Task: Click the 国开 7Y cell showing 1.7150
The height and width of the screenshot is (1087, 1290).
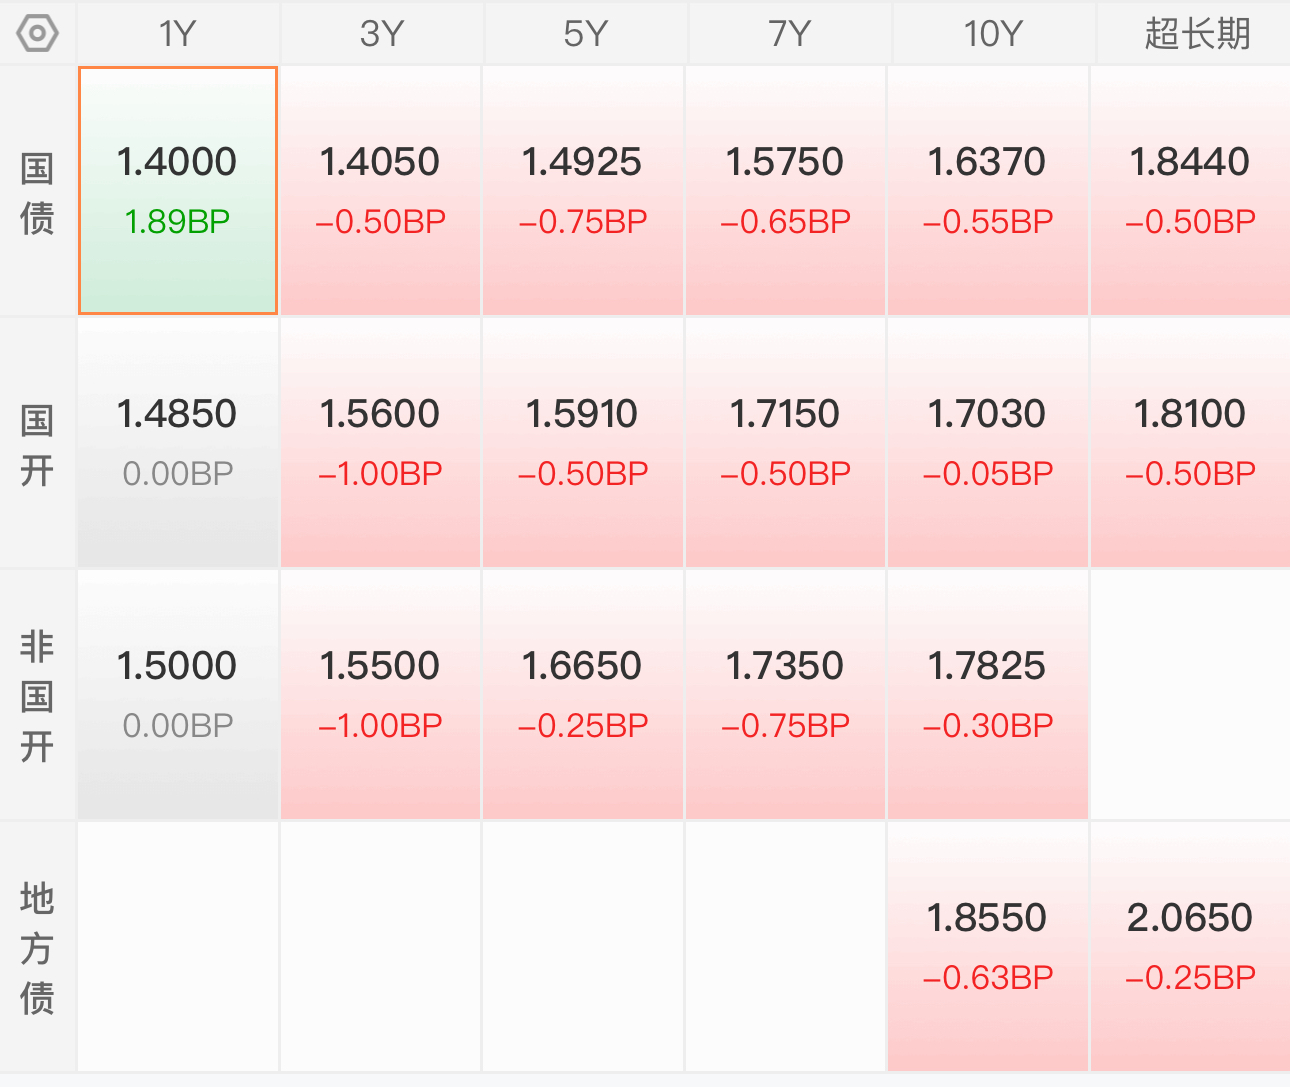Action: [786, 443]
